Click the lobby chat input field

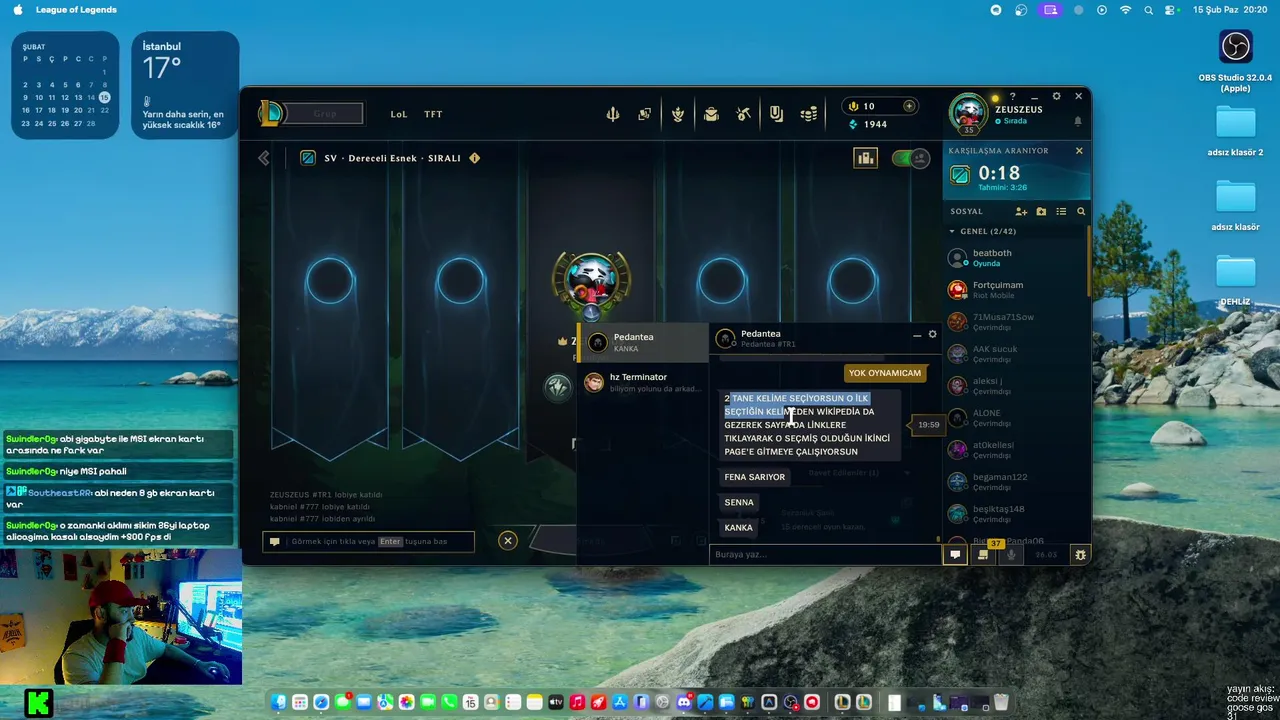369,541
